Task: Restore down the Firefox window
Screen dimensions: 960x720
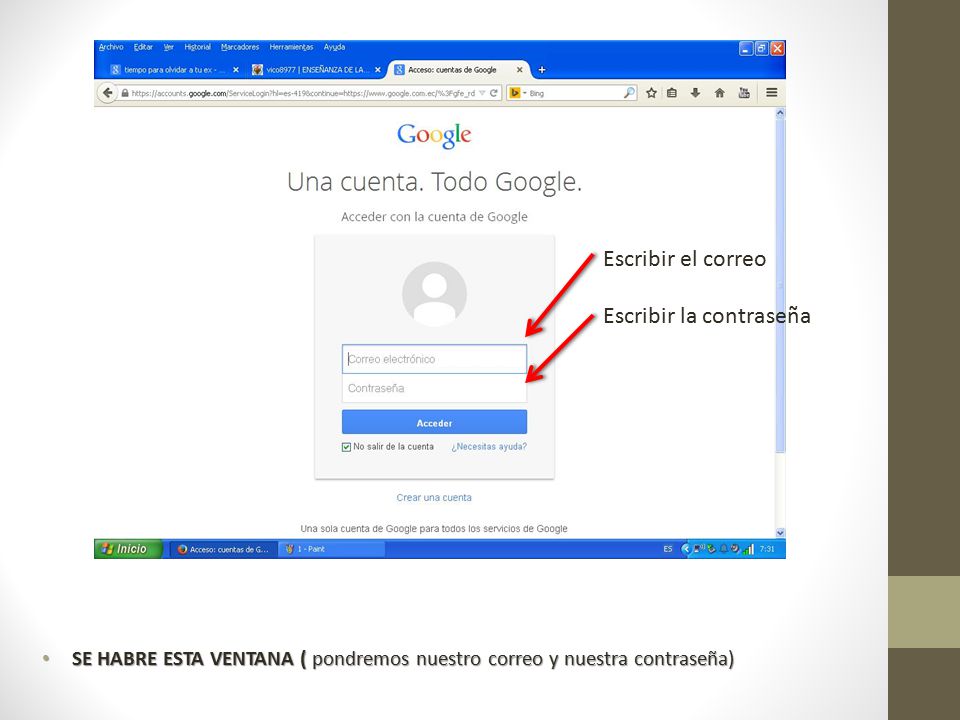Action: pyautogui.click(x=762, y=48)
